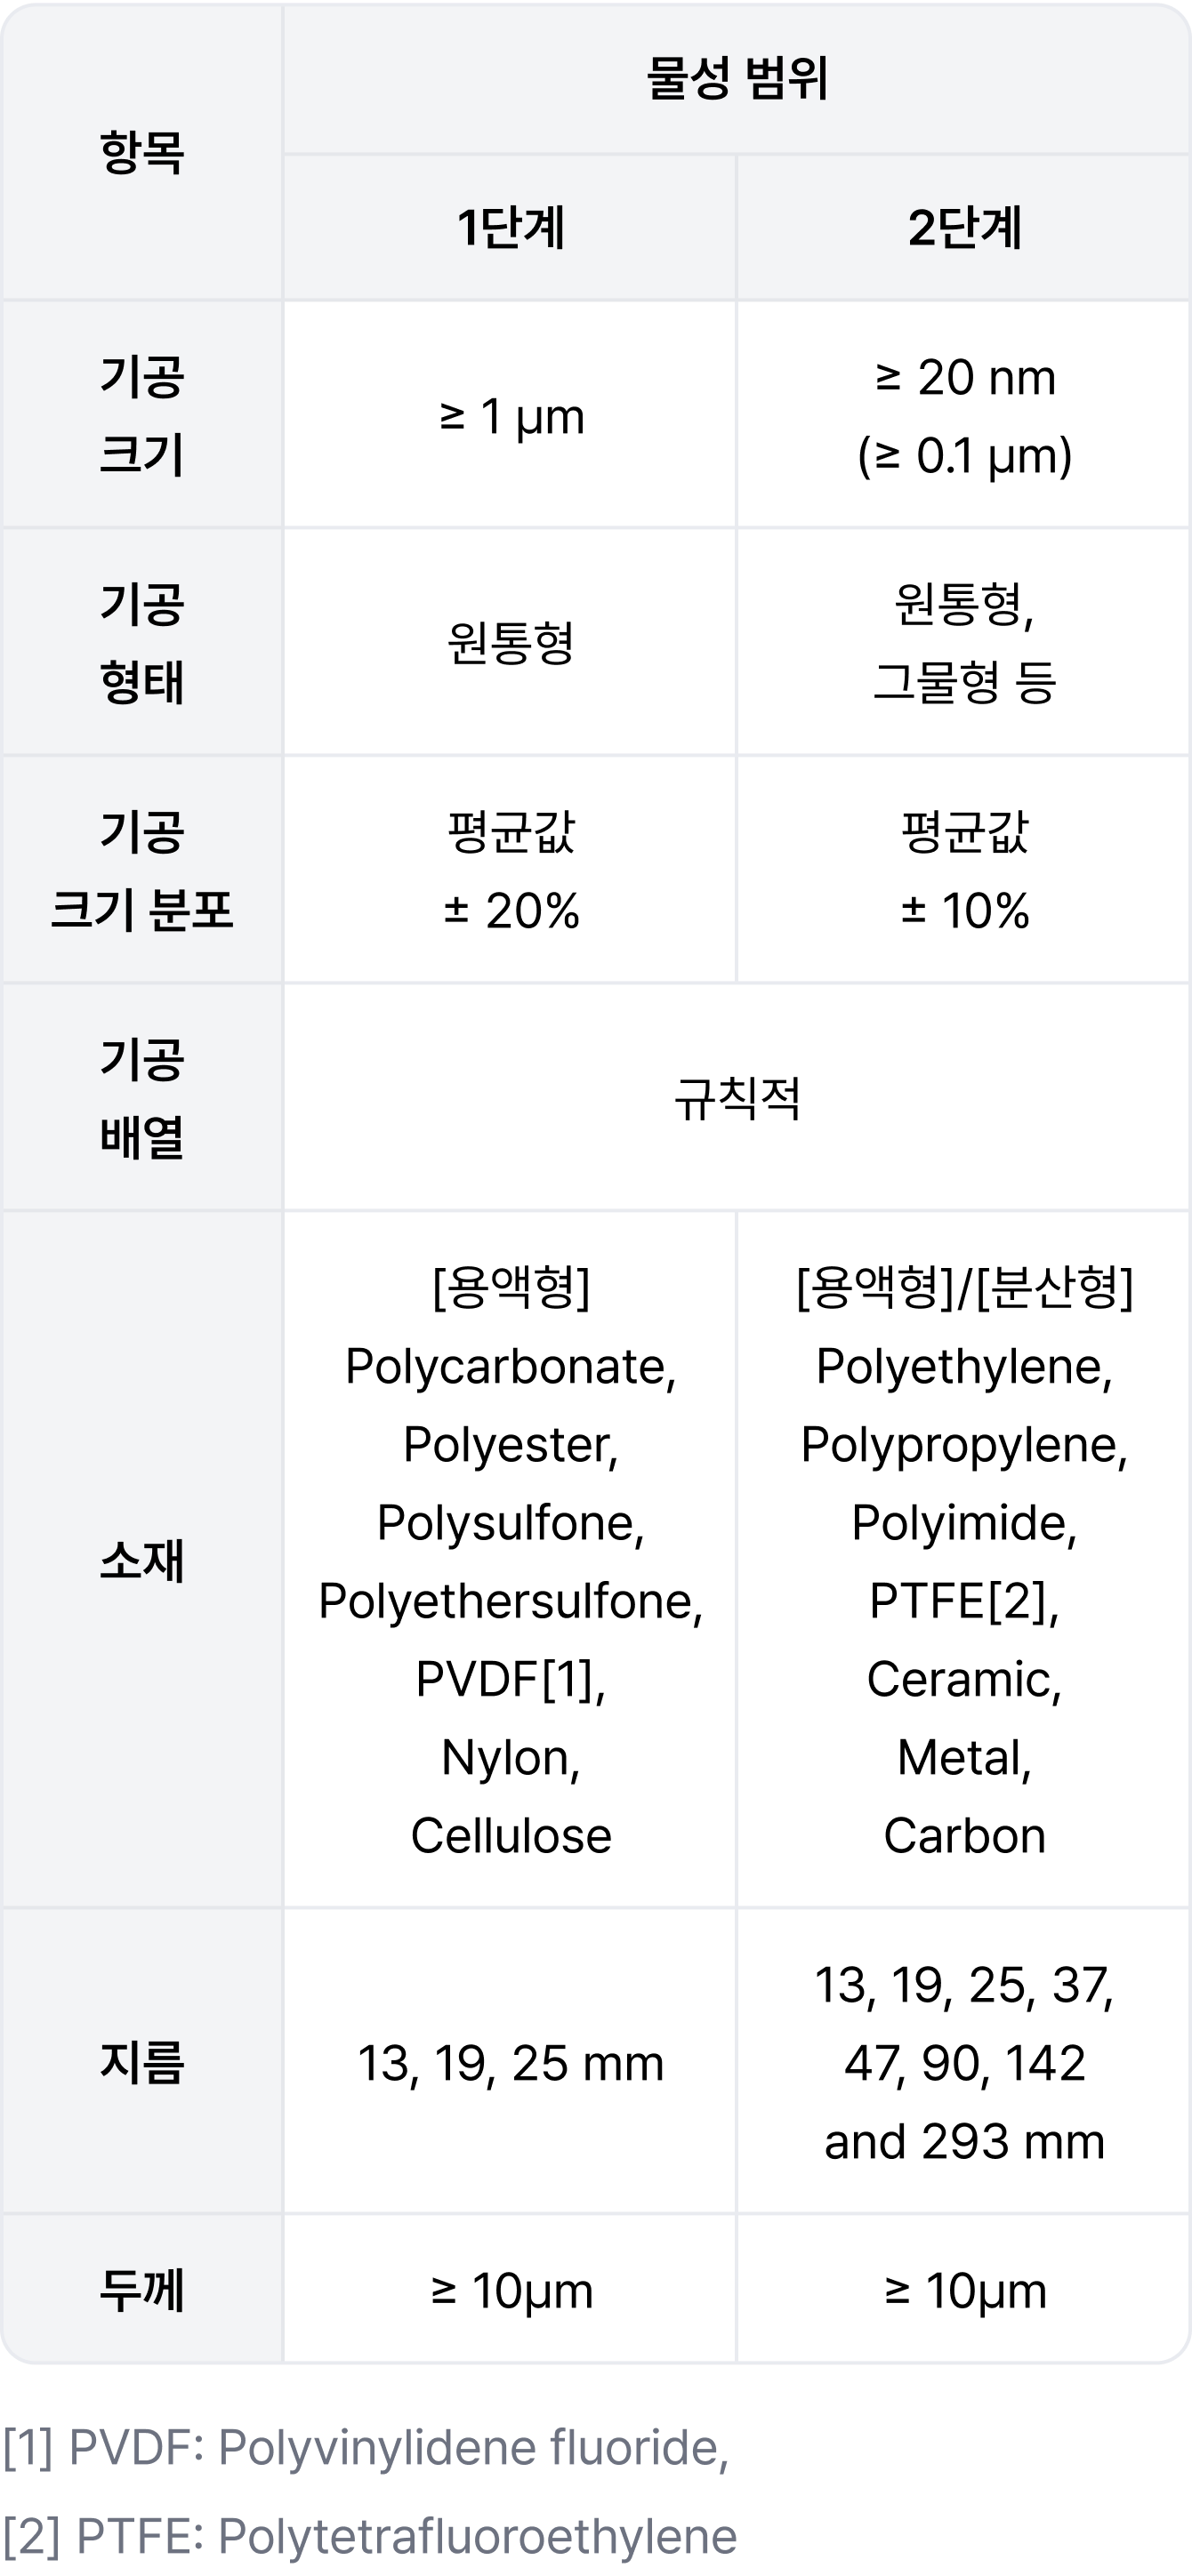Screen dimensions: 1192x2576
Task: Click the 평균값 ± 10% cell
Action: (x=964, y=870)
